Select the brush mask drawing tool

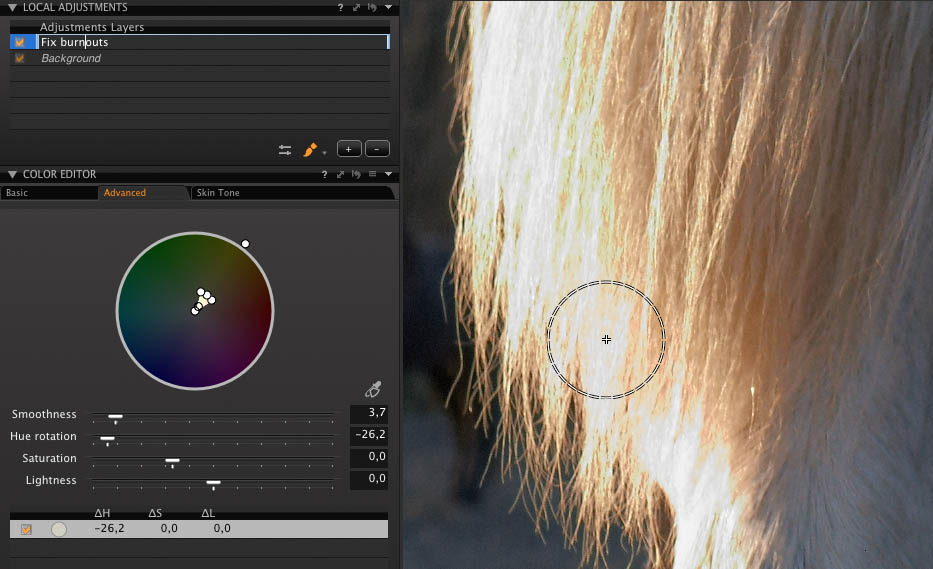[x=310, y=149]
